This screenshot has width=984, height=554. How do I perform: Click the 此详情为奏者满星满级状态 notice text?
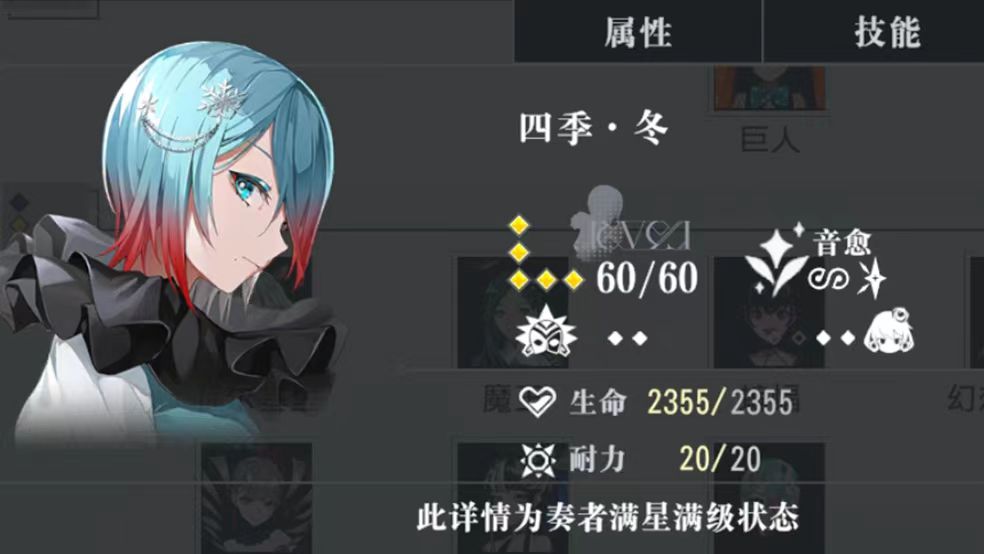click(x=607, y=518)
